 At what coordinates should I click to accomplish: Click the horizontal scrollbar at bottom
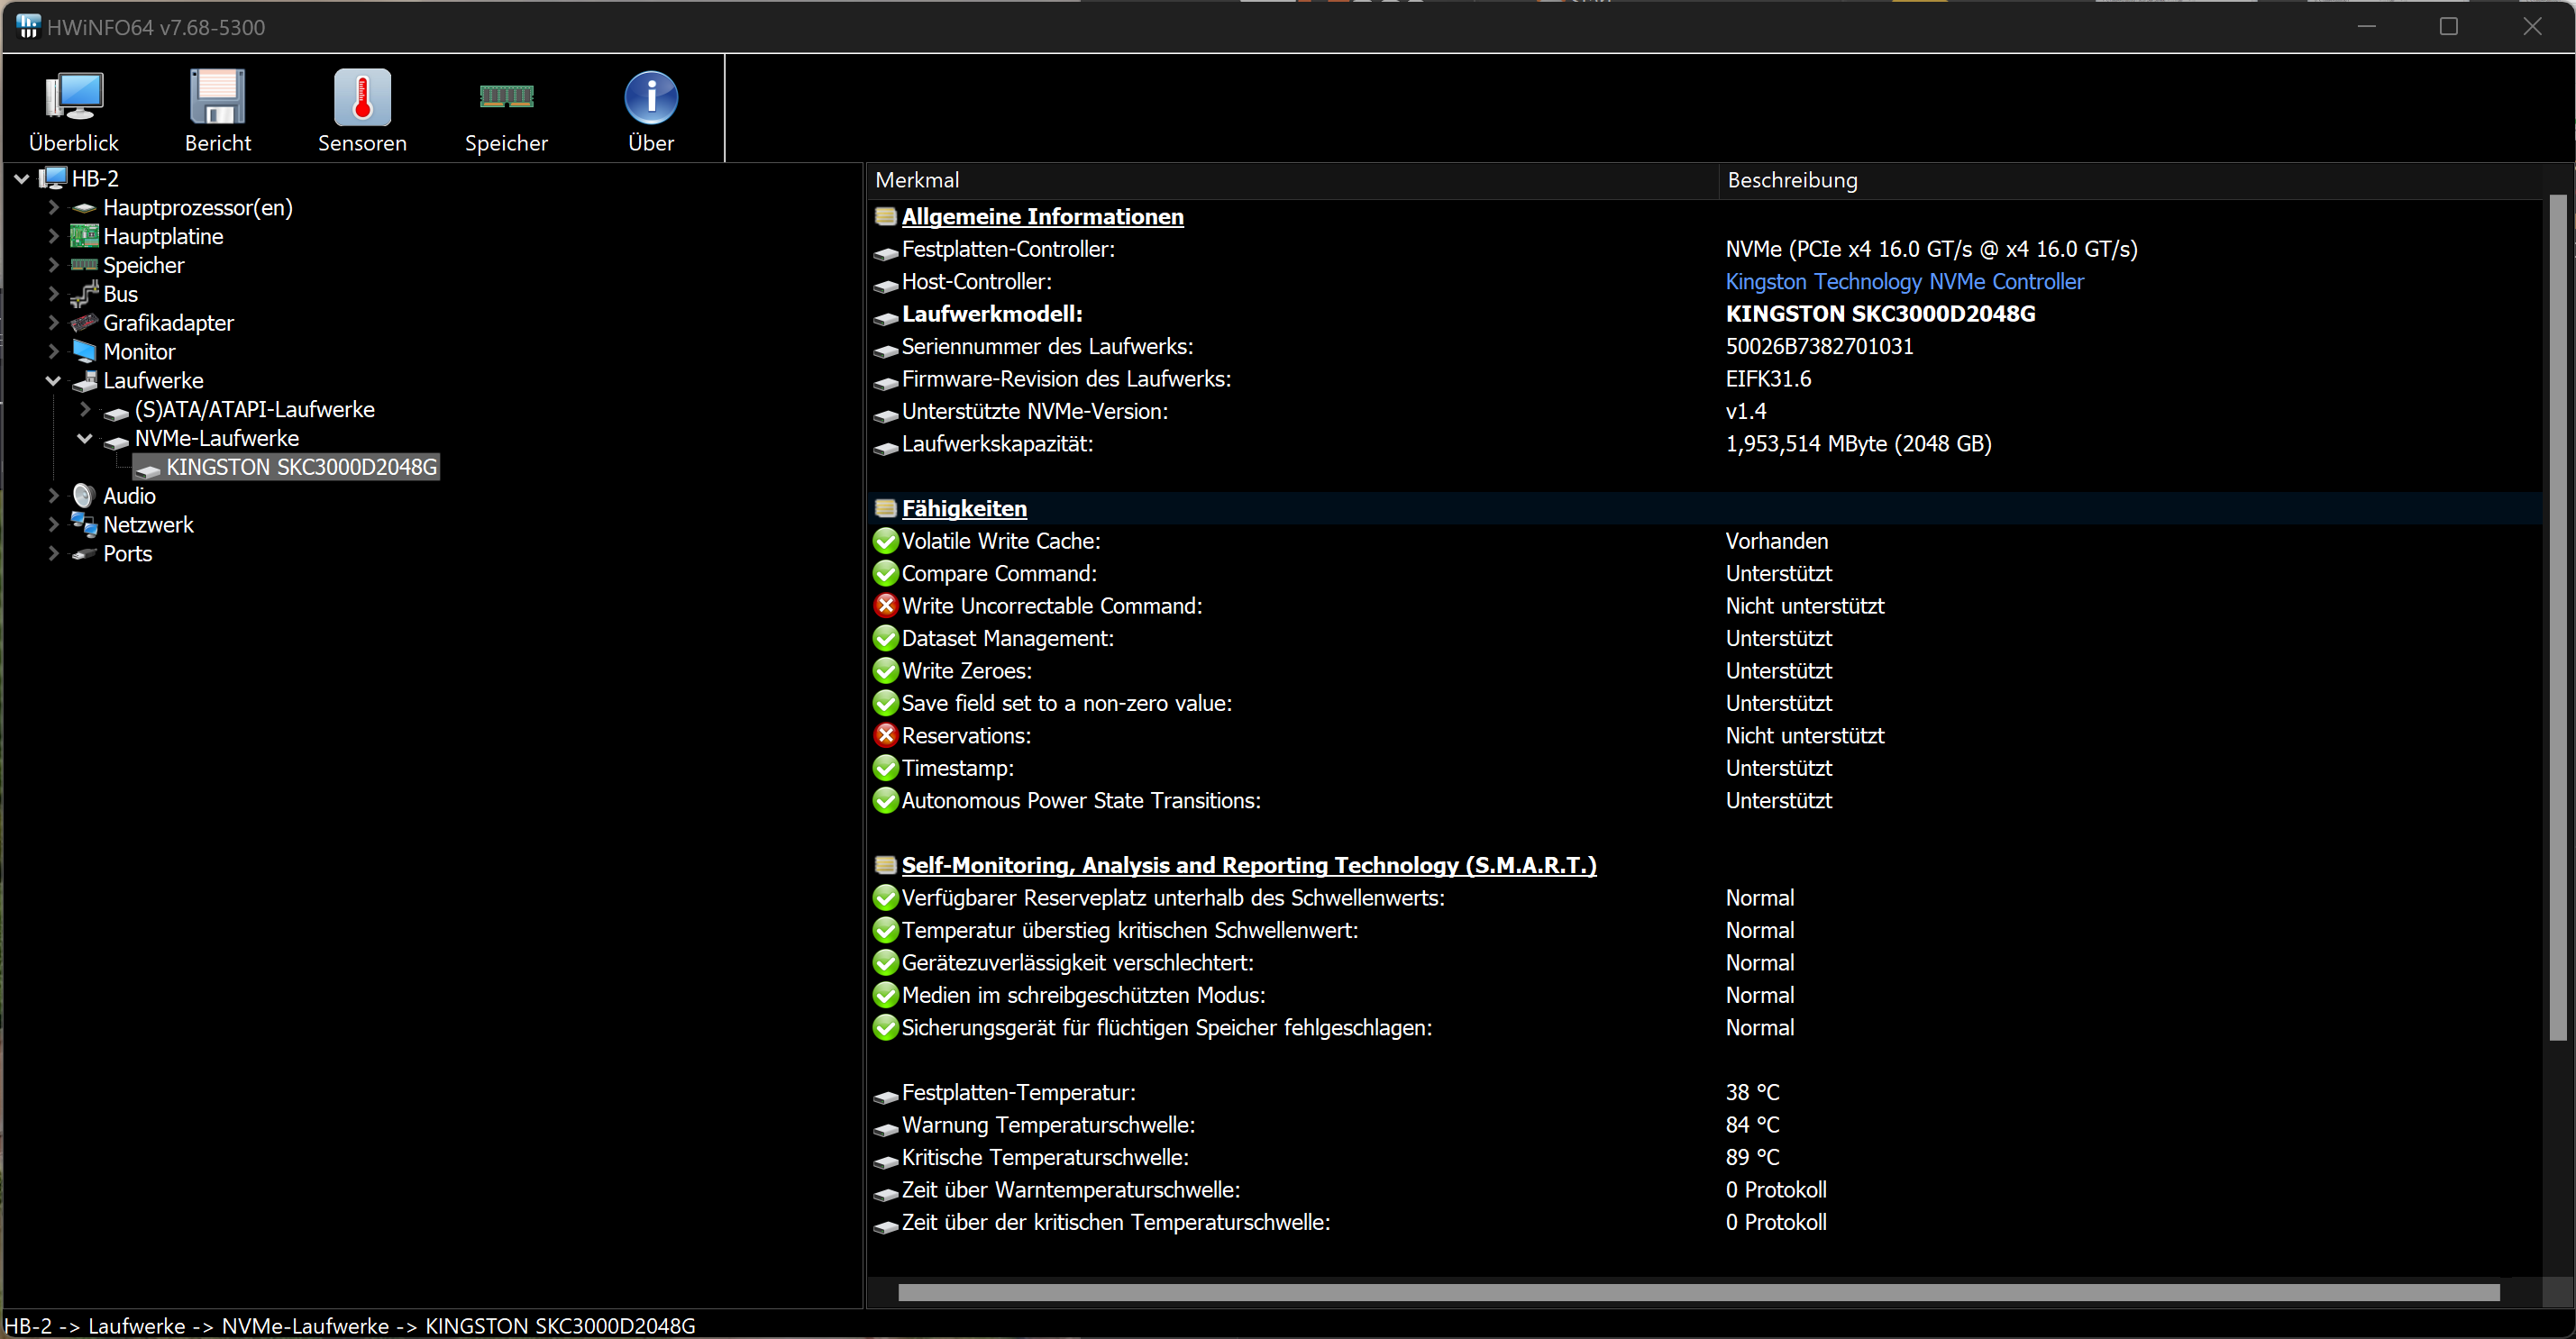pos(1698,1292)
